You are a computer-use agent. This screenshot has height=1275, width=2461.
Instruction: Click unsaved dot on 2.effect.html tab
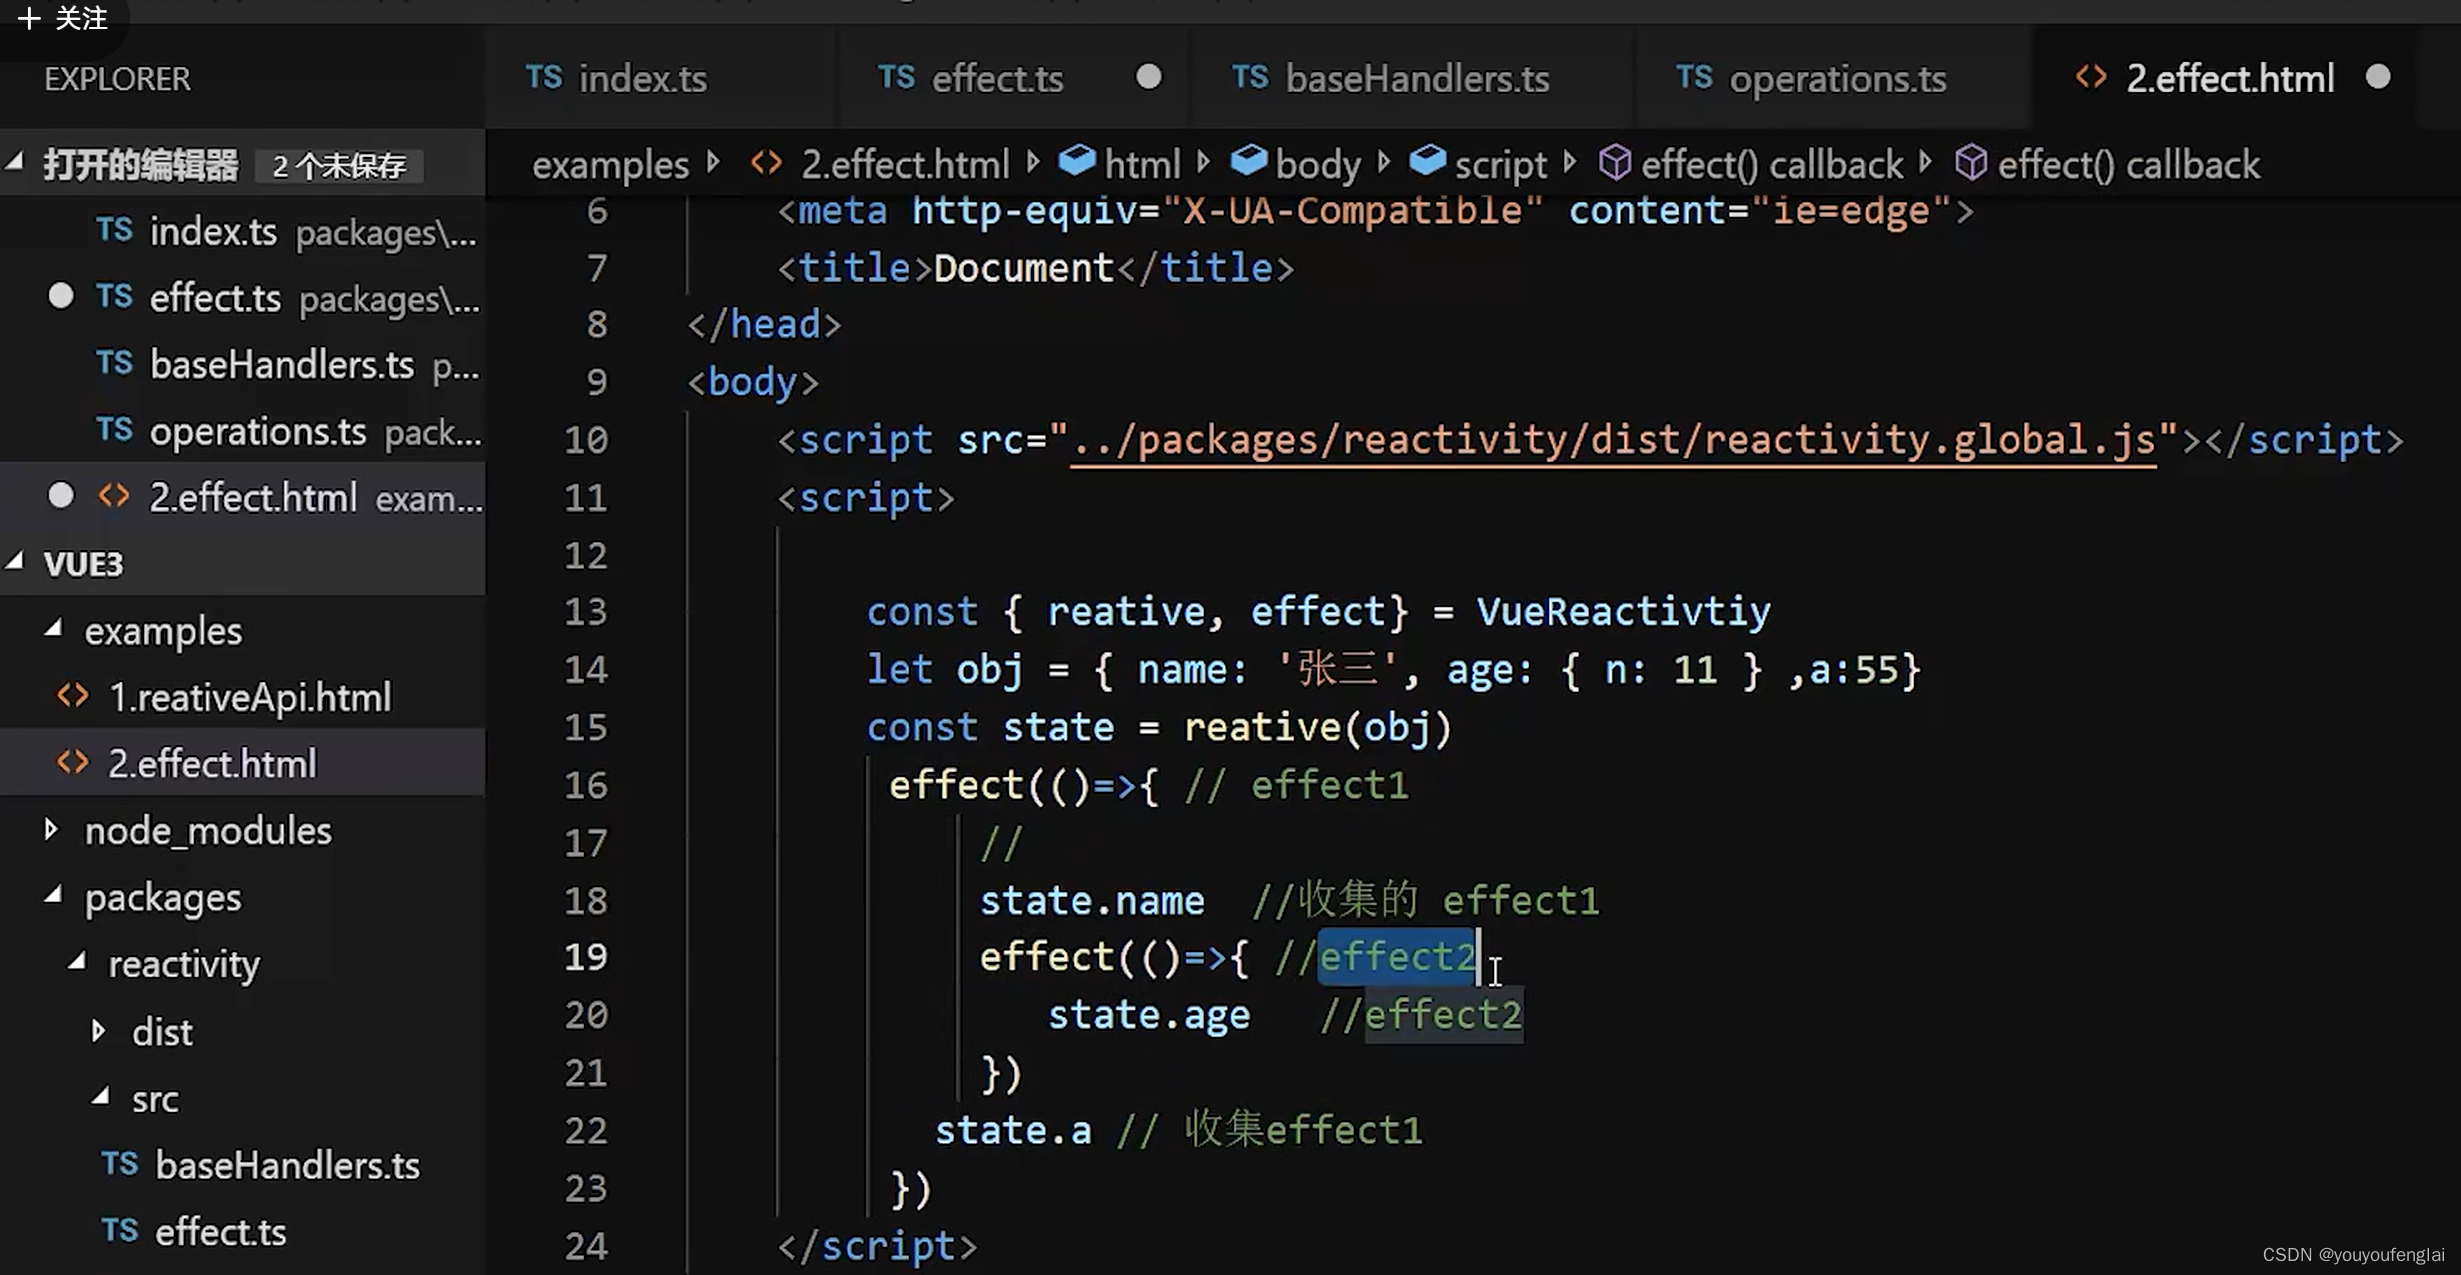coord(2379,77)
